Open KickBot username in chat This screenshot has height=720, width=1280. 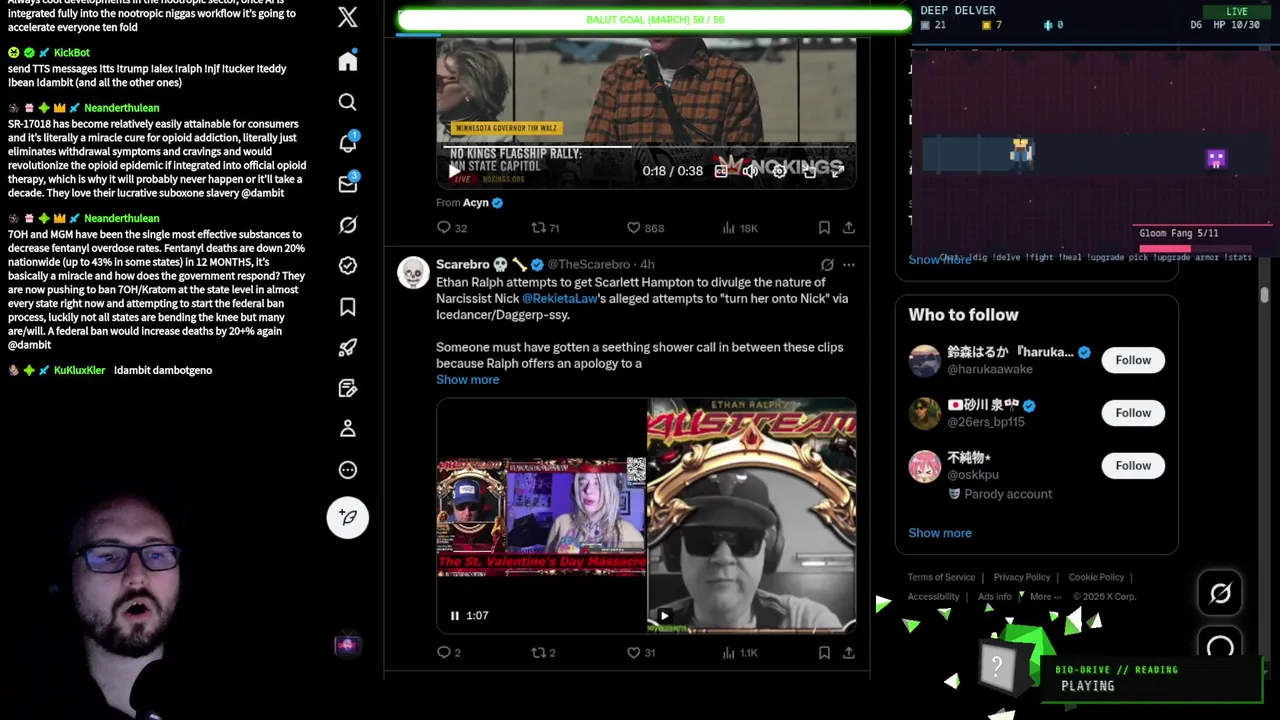[72, 52]
